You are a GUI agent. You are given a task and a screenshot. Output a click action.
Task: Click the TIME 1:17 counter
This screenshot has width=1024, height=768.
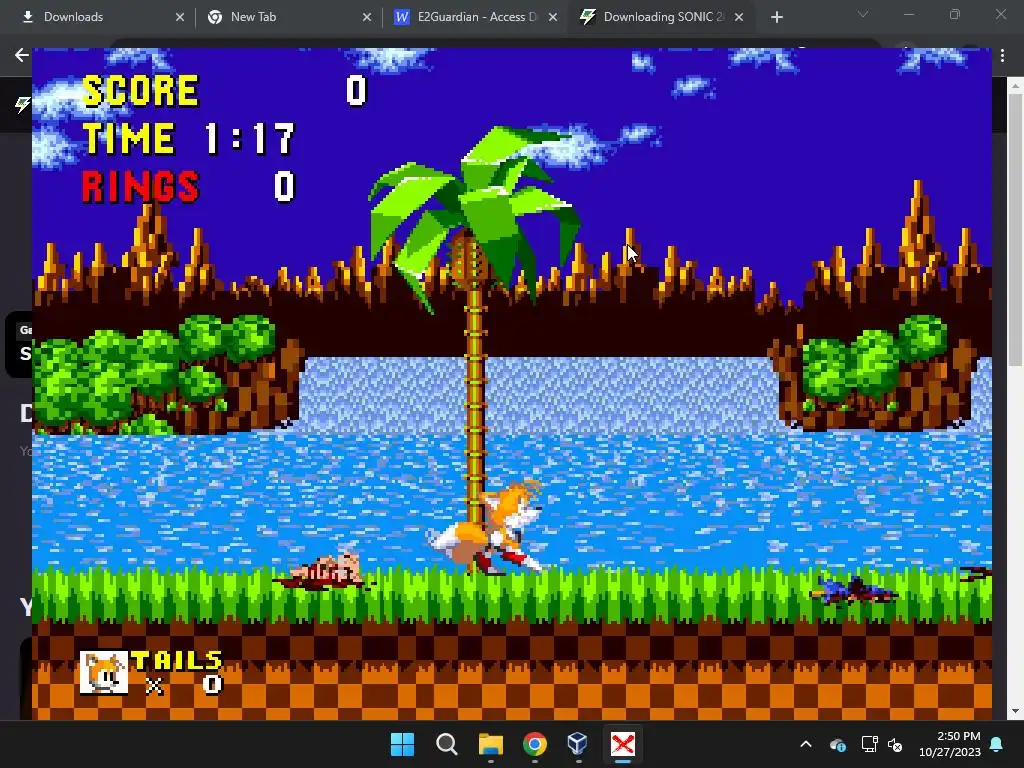click(x=189, y=138)
